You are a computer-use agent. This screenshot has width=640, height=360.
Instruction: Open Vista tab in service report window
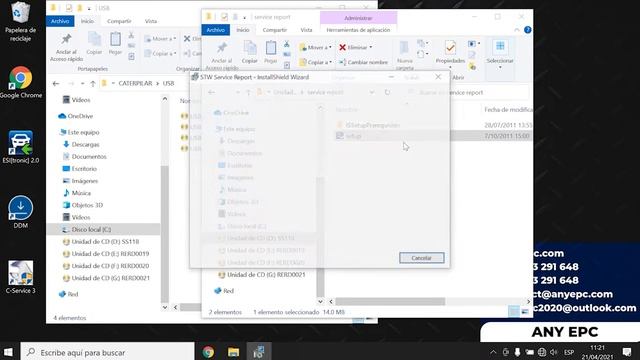[x=306, y=30]
